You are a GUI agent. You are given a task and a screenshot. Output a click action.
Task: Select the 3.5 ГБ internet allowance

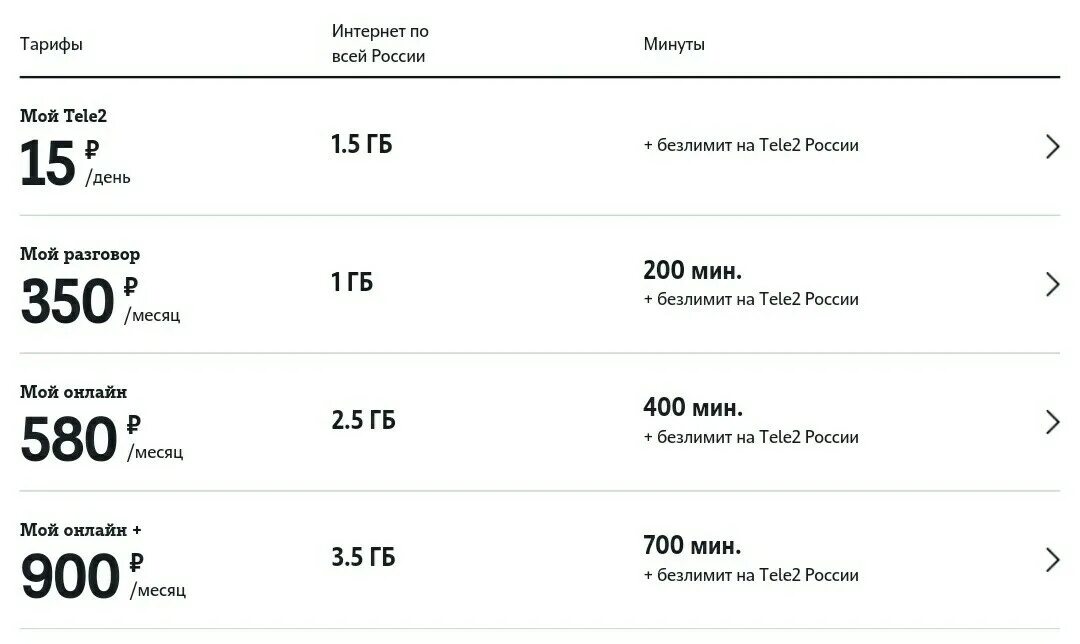(364, 557)
